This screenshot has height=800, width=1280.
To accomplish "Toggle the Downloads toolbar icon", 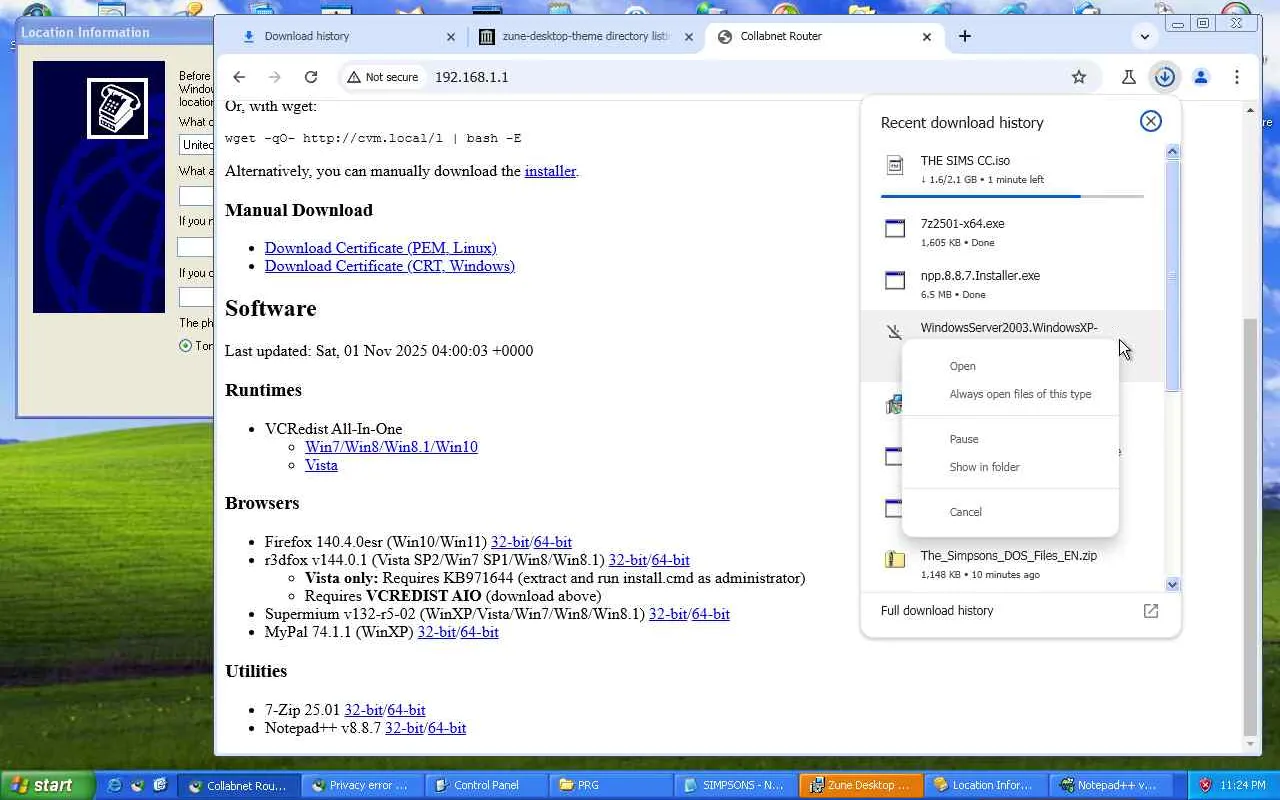I will [1165, 77].
